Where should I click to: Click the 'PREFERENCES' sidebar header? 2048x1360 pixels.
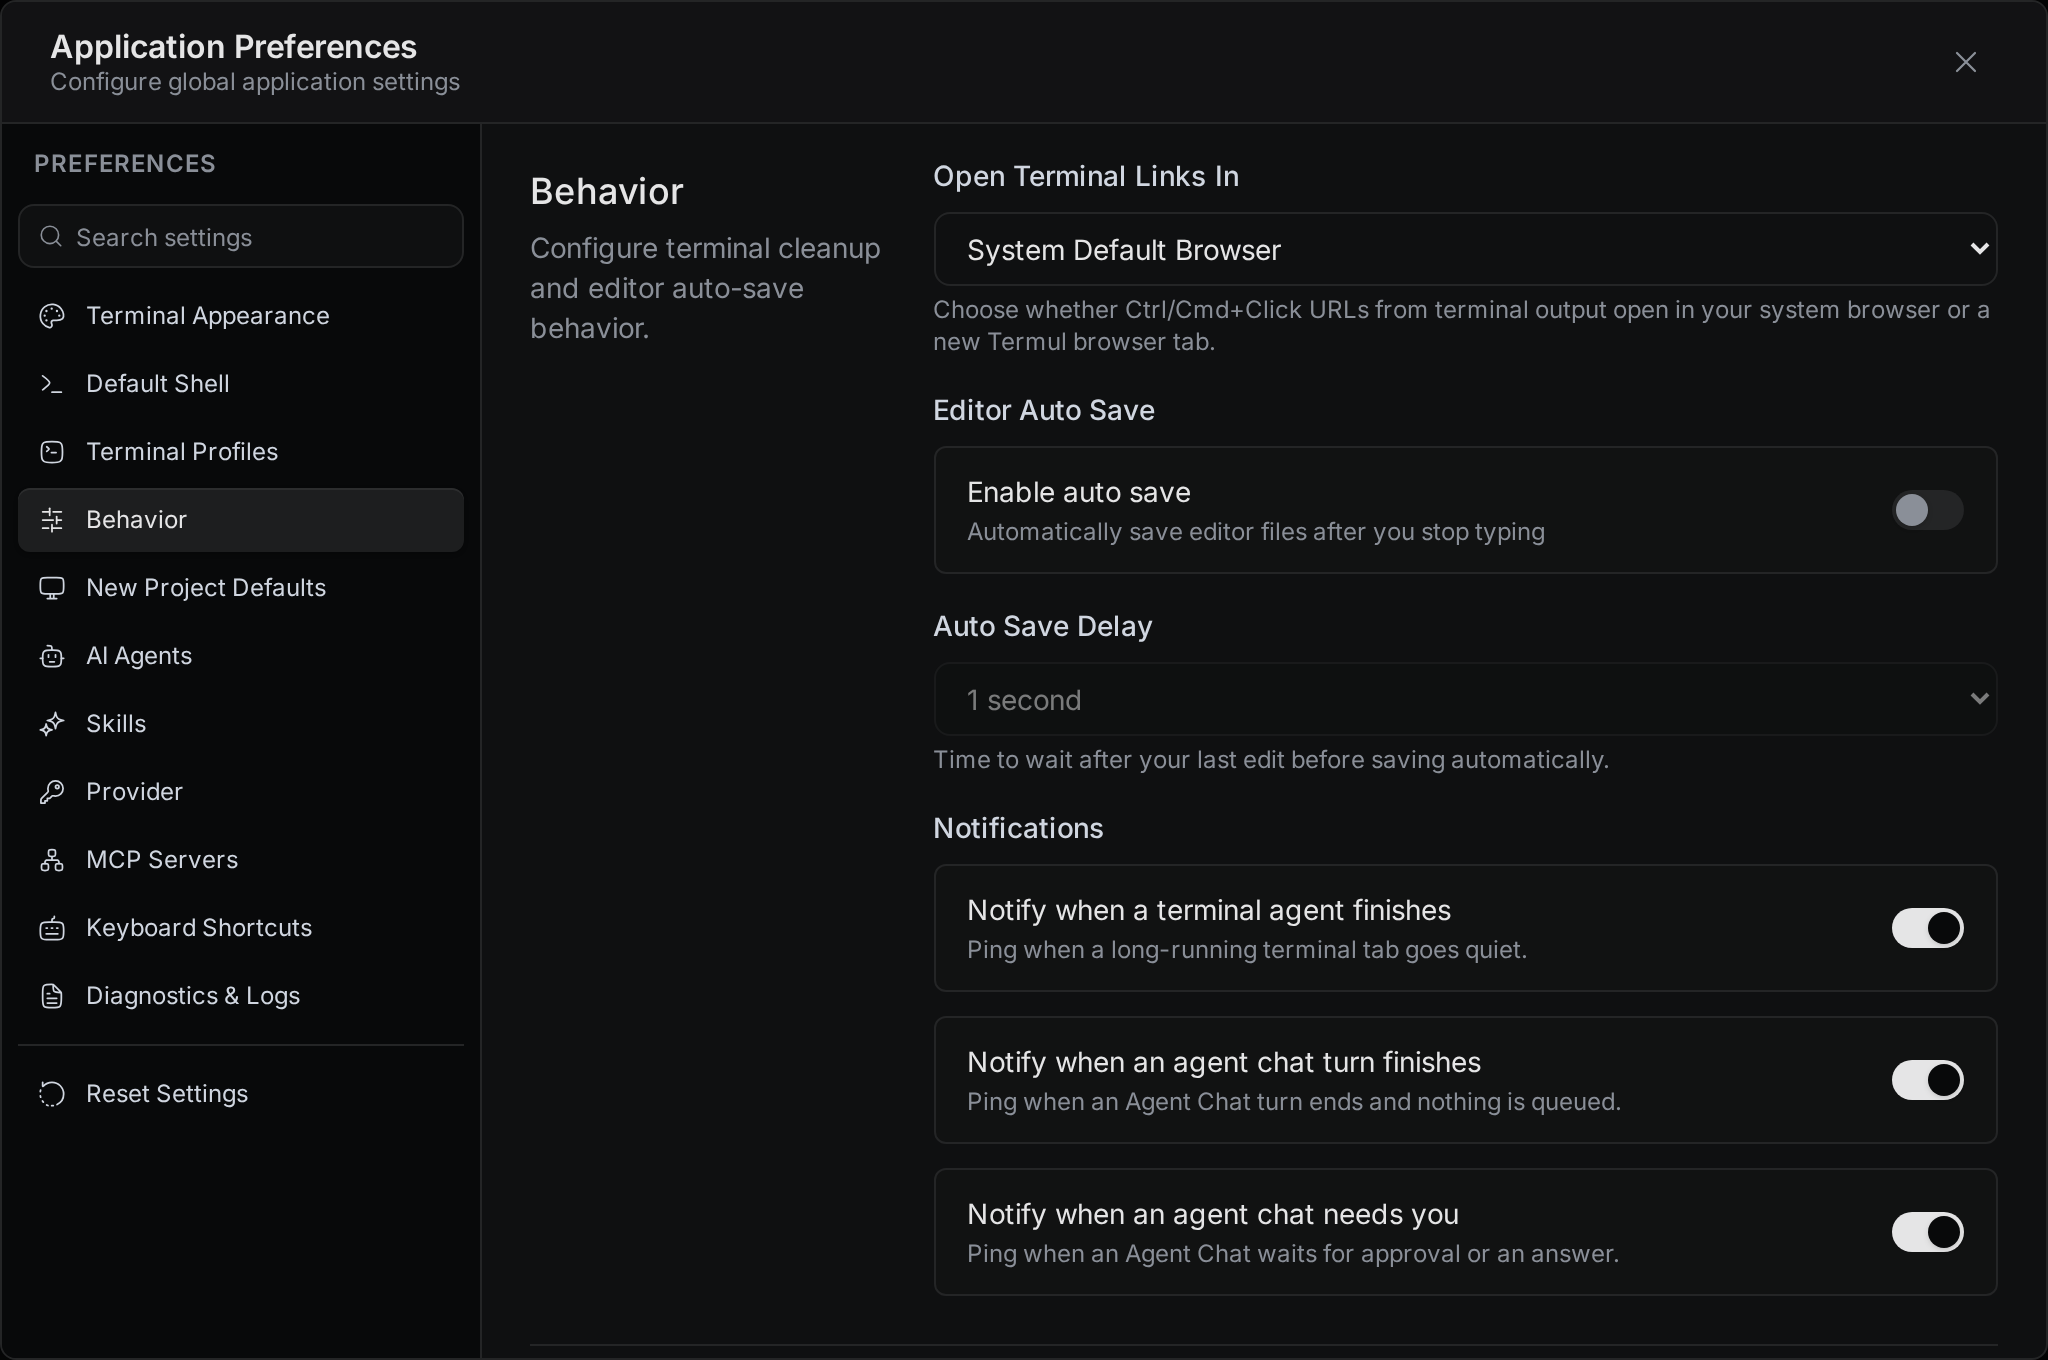(125, 163)
